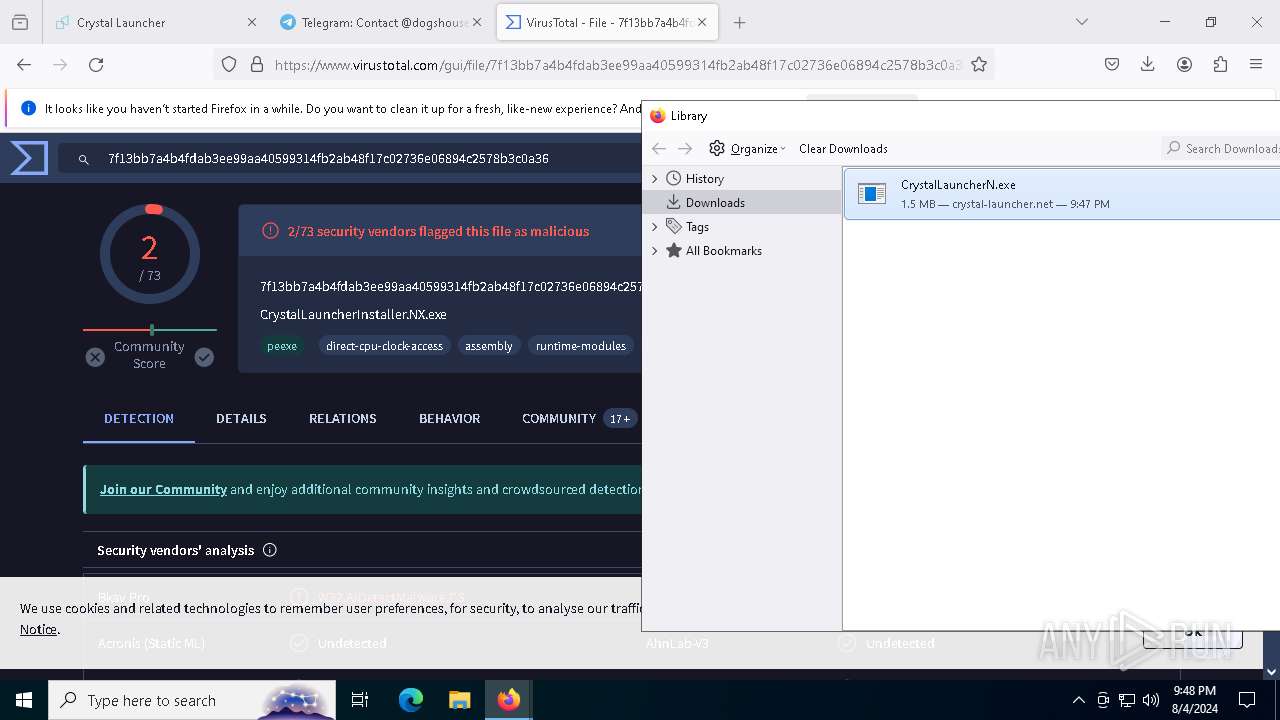The width and height of the screenshot is (1280, 720).
Task: Open the RELATIONS tab
Action: click(x=343, y=418)
